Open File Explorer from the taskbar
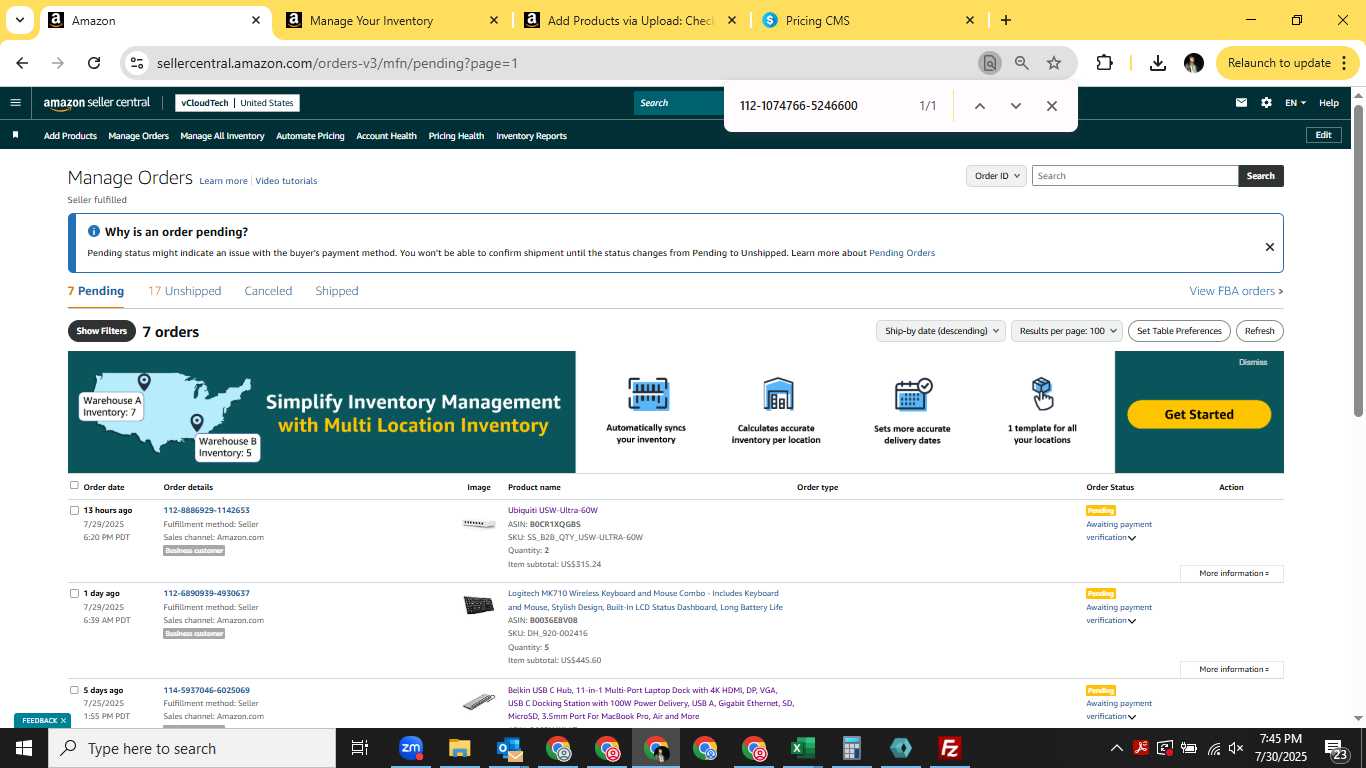The height and width of the screenshot is (768, 1366). coord(459,748)
